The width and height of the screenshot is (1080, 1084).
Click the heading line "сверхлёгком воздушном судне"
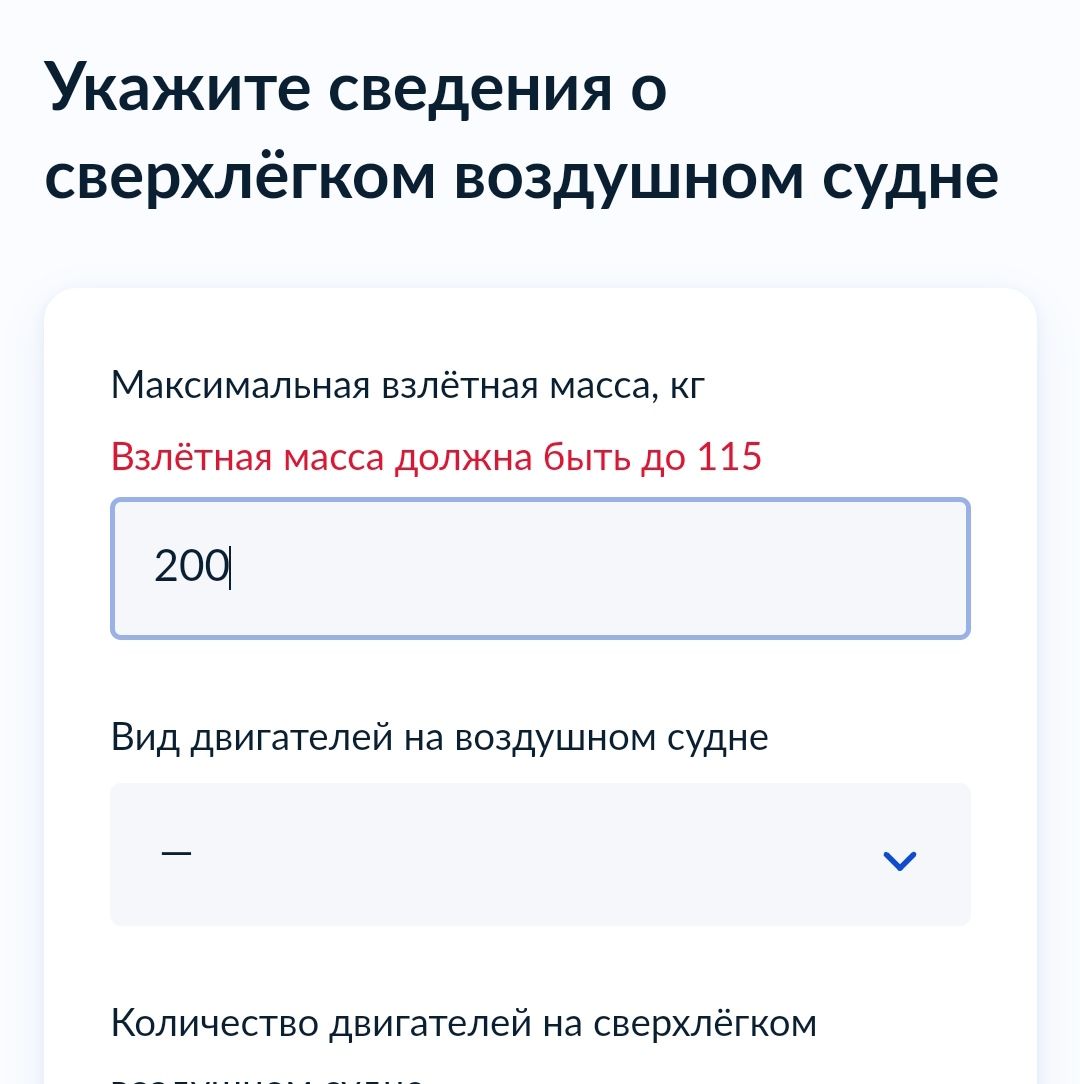point(521,176)
